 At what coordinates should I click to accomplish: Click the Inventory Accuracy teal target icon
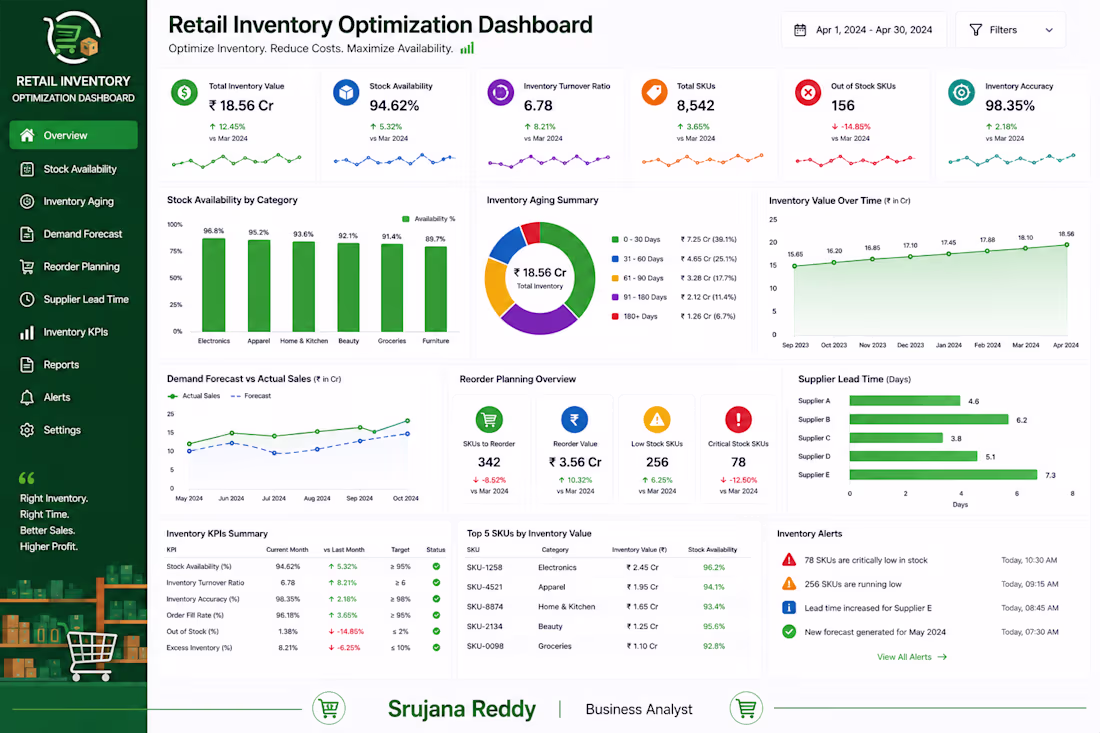point(961,93)
